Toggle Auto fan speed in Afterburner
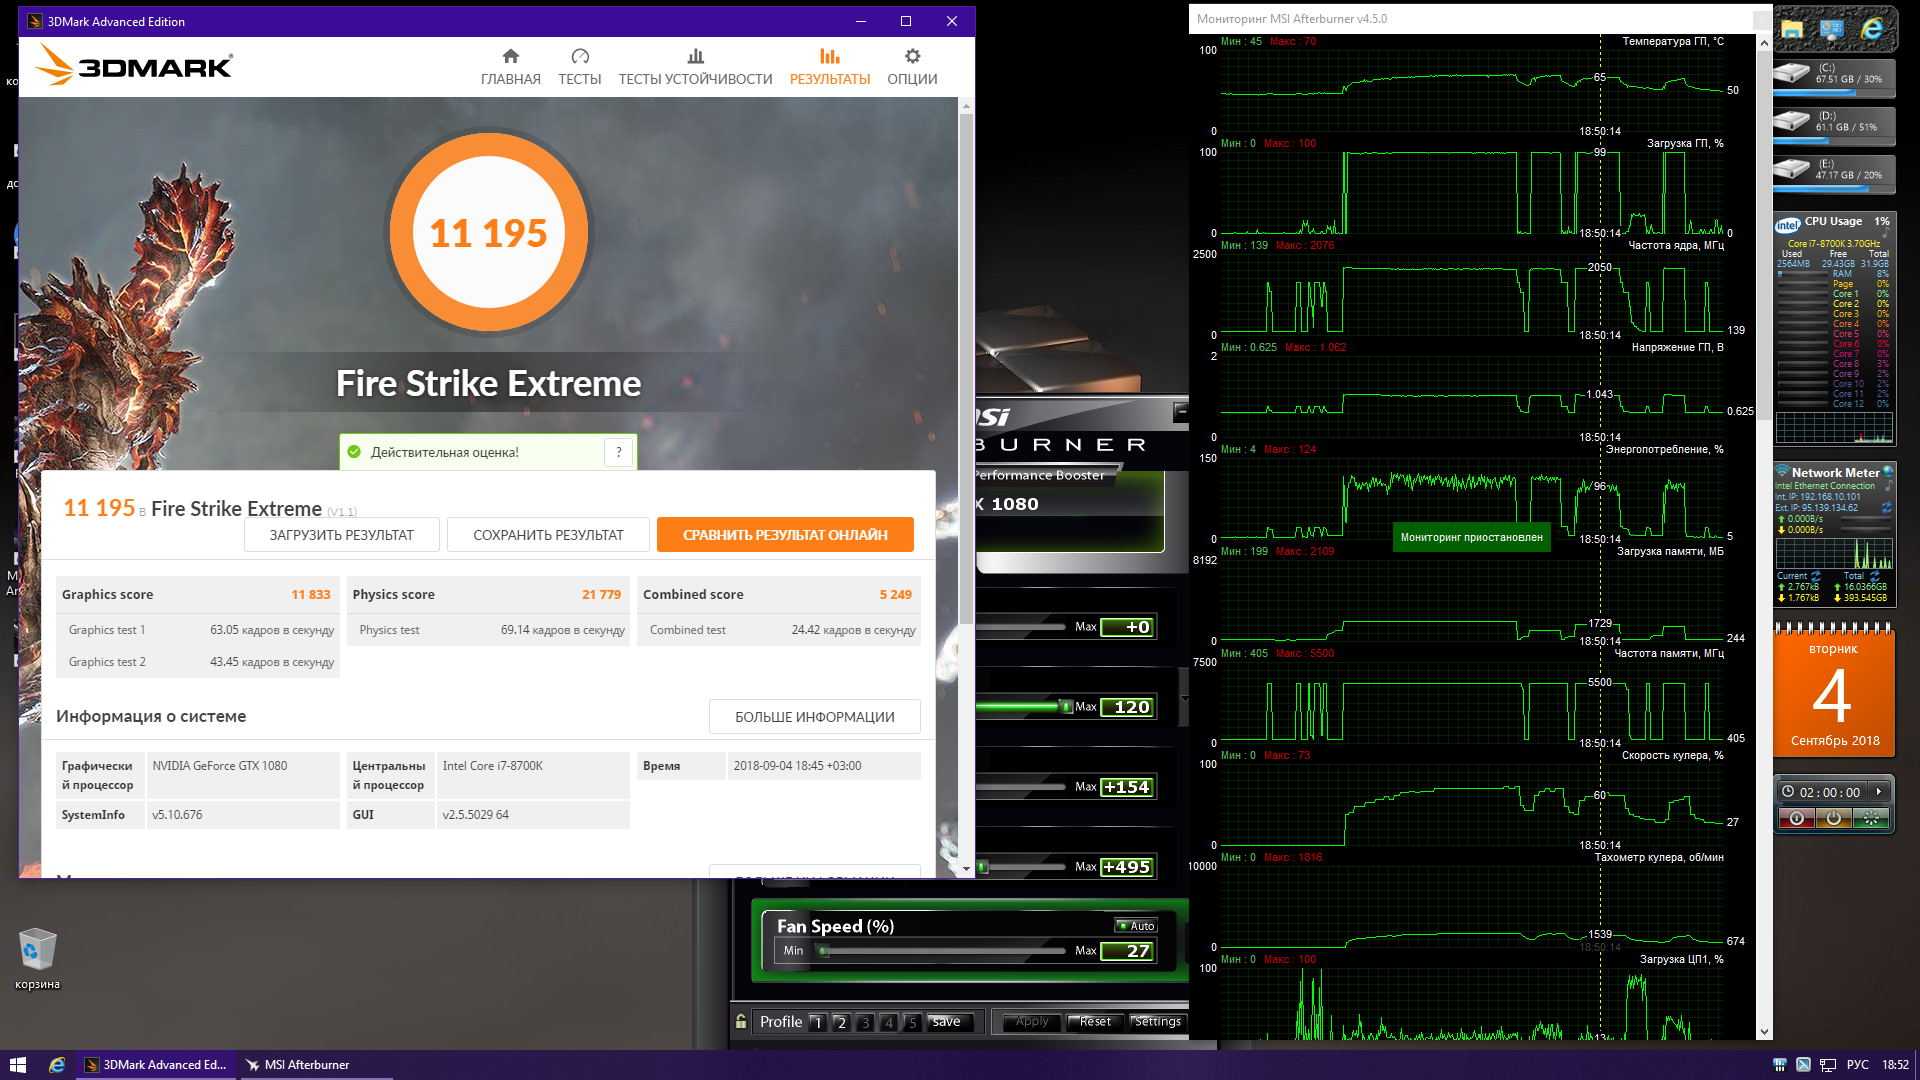 1136,926
